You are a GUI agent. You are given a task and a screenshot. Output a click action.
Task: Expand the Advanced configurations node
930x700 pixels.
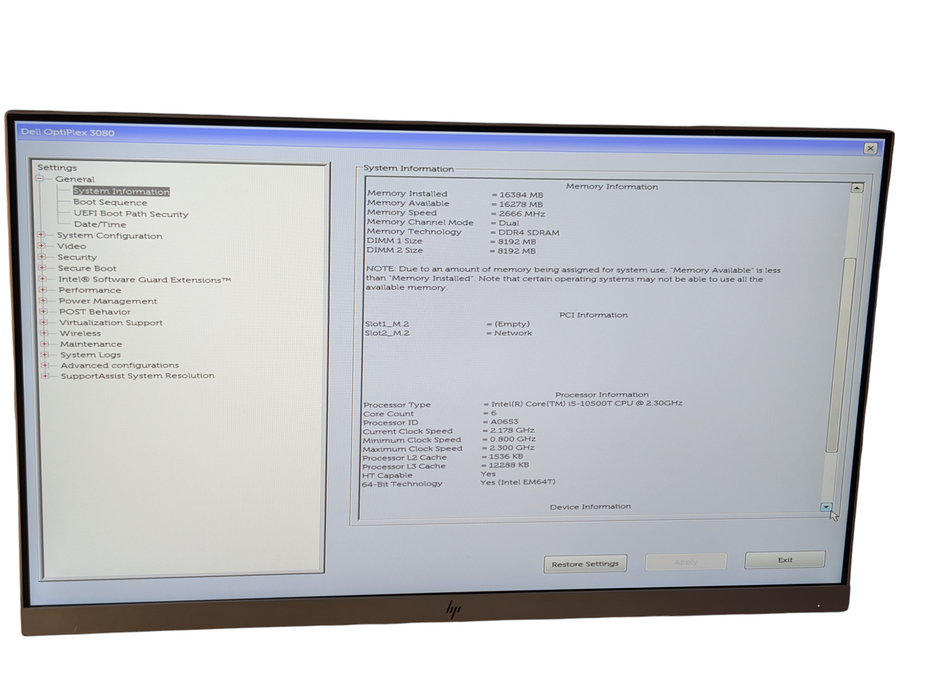[x=44, y=365]
